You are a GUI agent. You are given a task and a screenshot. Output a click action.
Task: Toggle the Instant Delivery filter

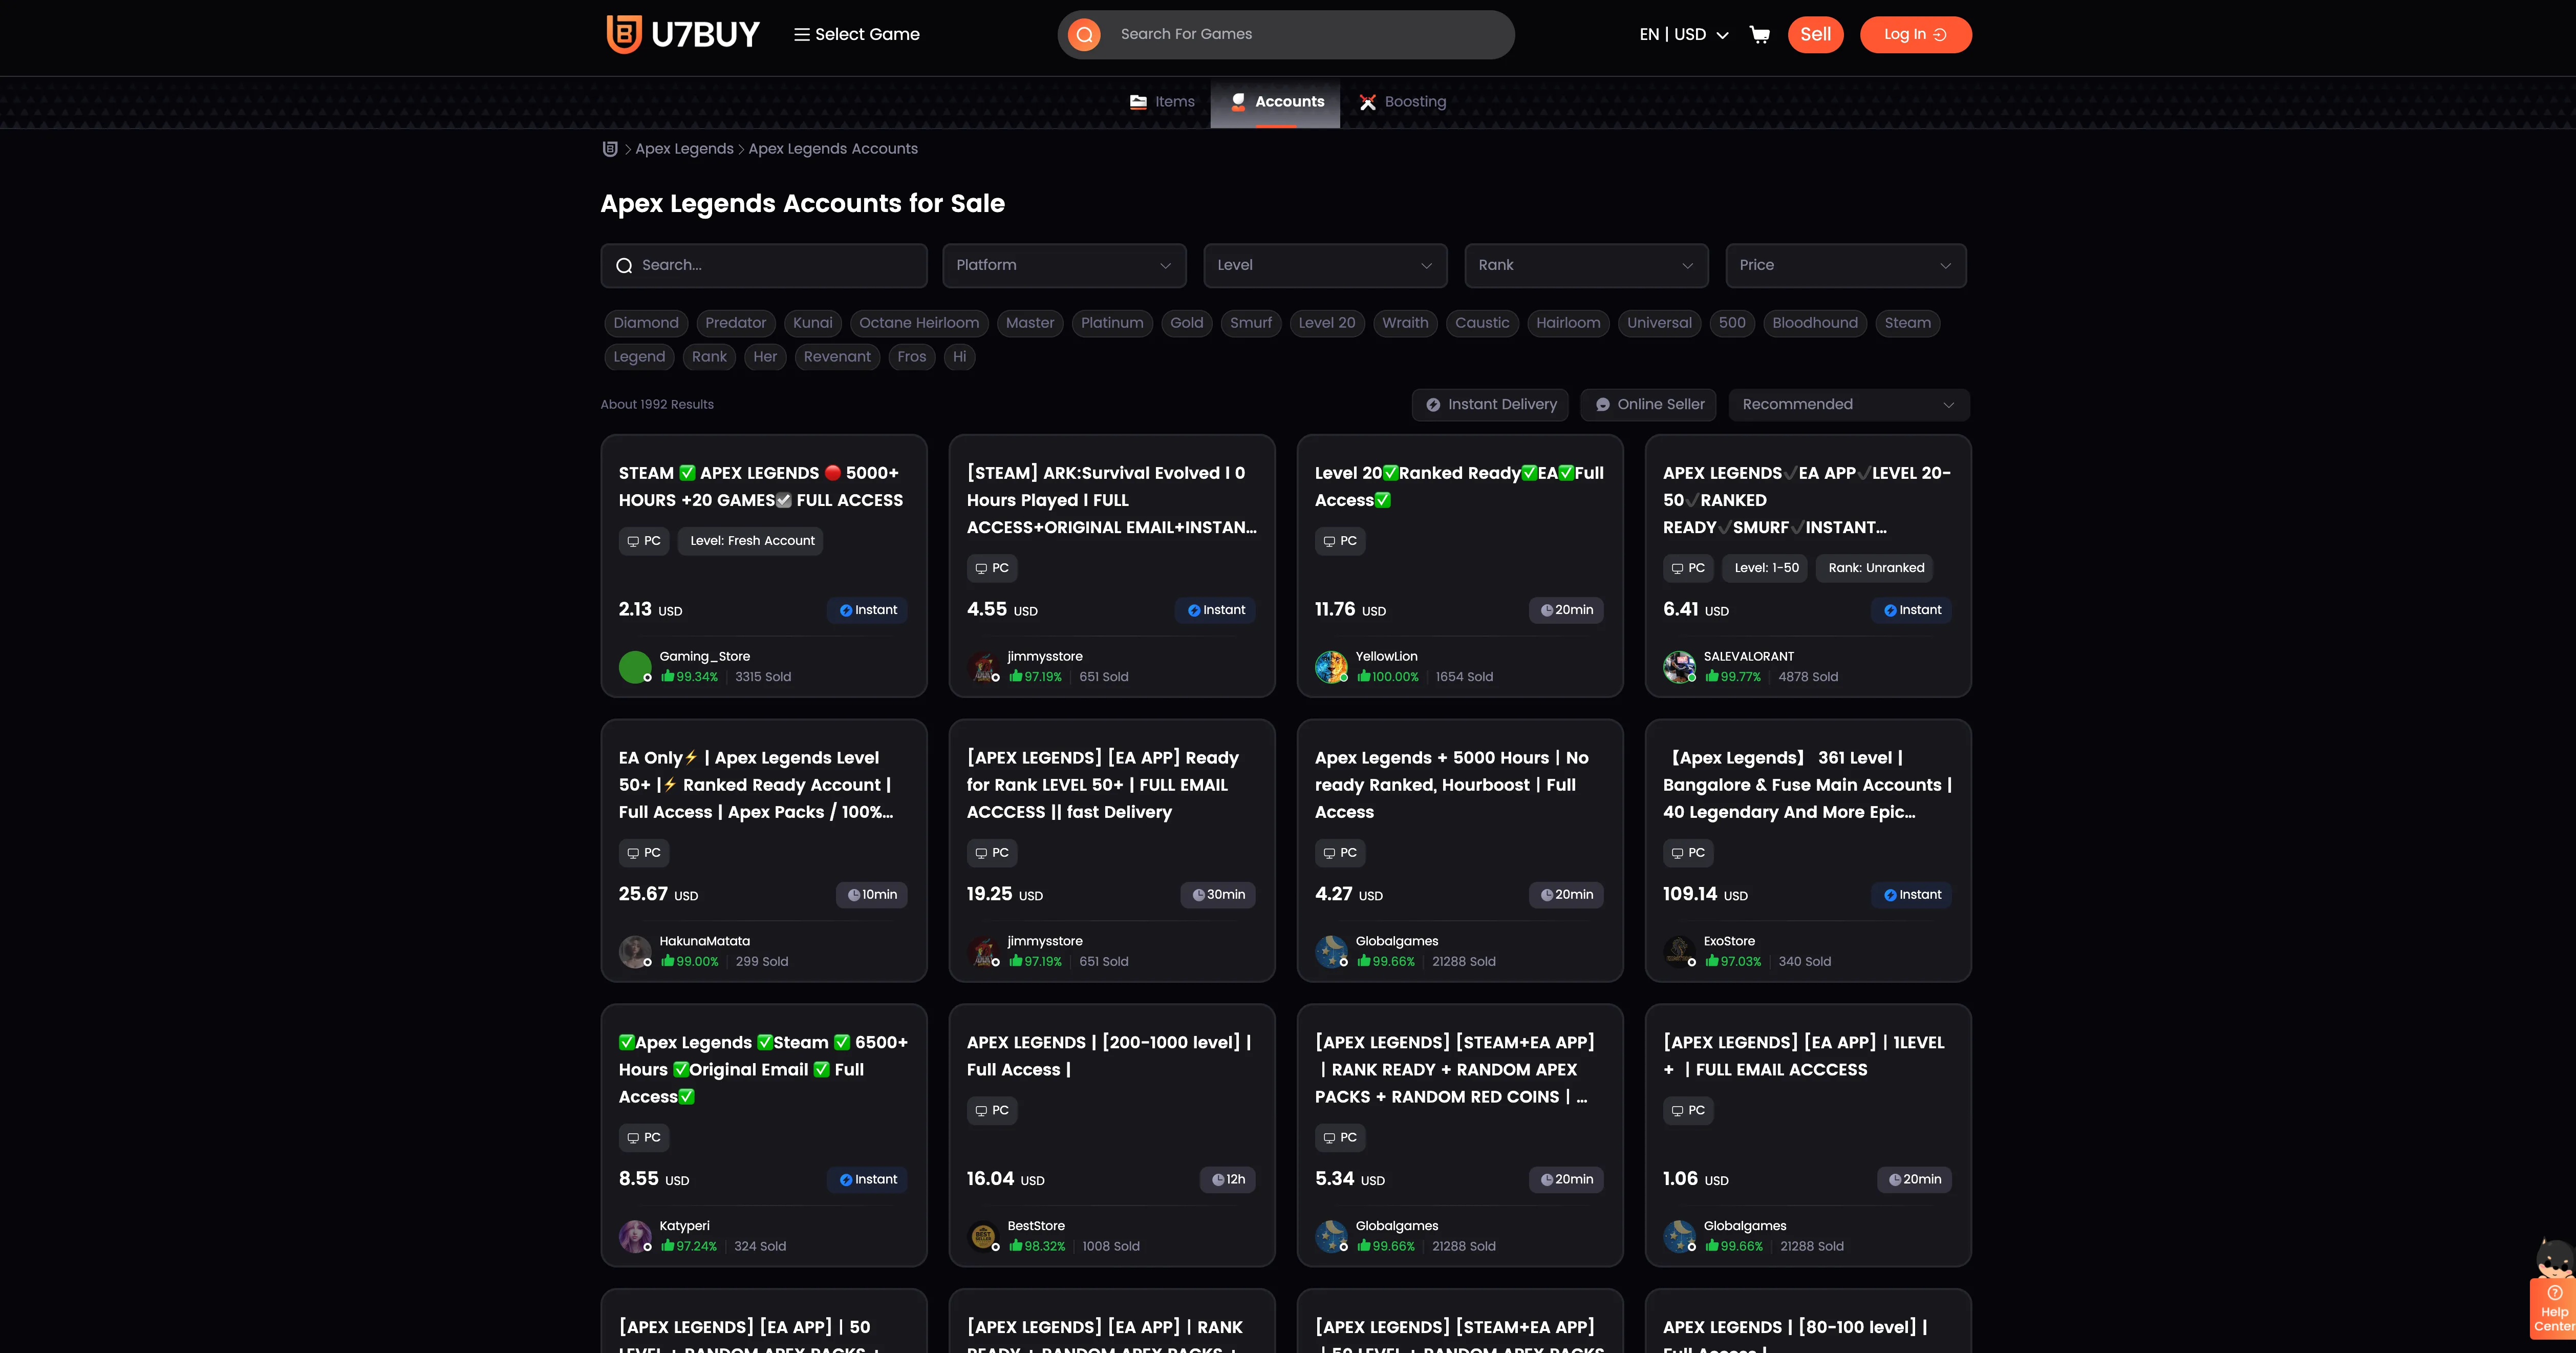(1490, 405)
